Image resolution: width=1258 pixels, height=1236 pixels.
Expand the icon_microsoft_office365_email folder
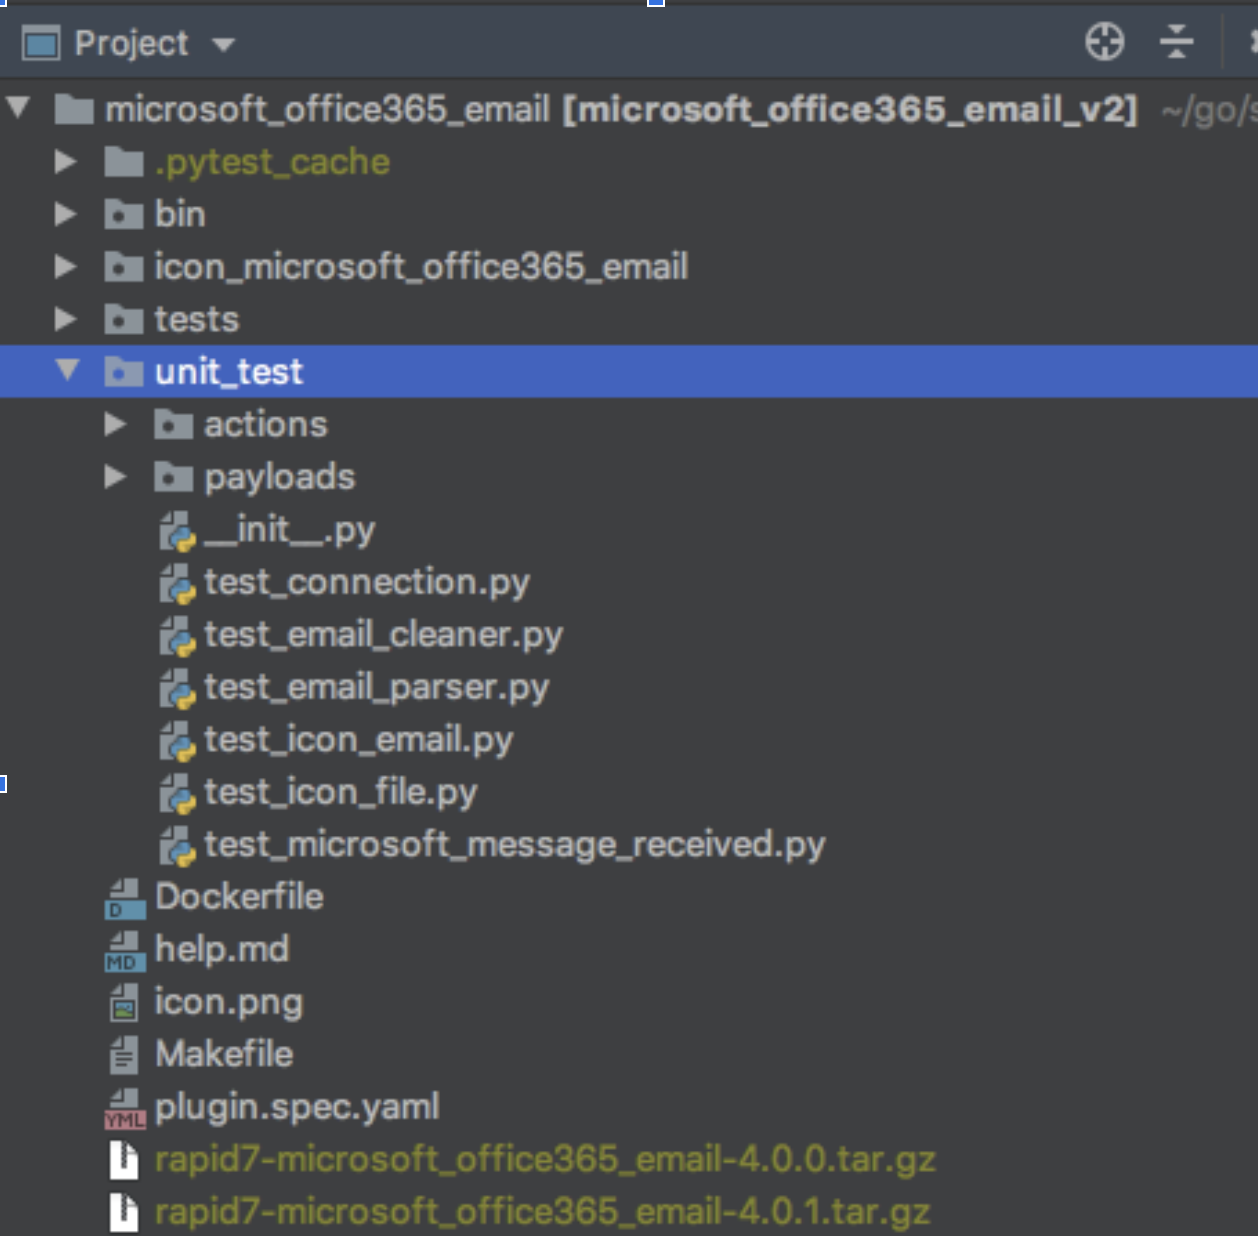(x=66, y=266)
